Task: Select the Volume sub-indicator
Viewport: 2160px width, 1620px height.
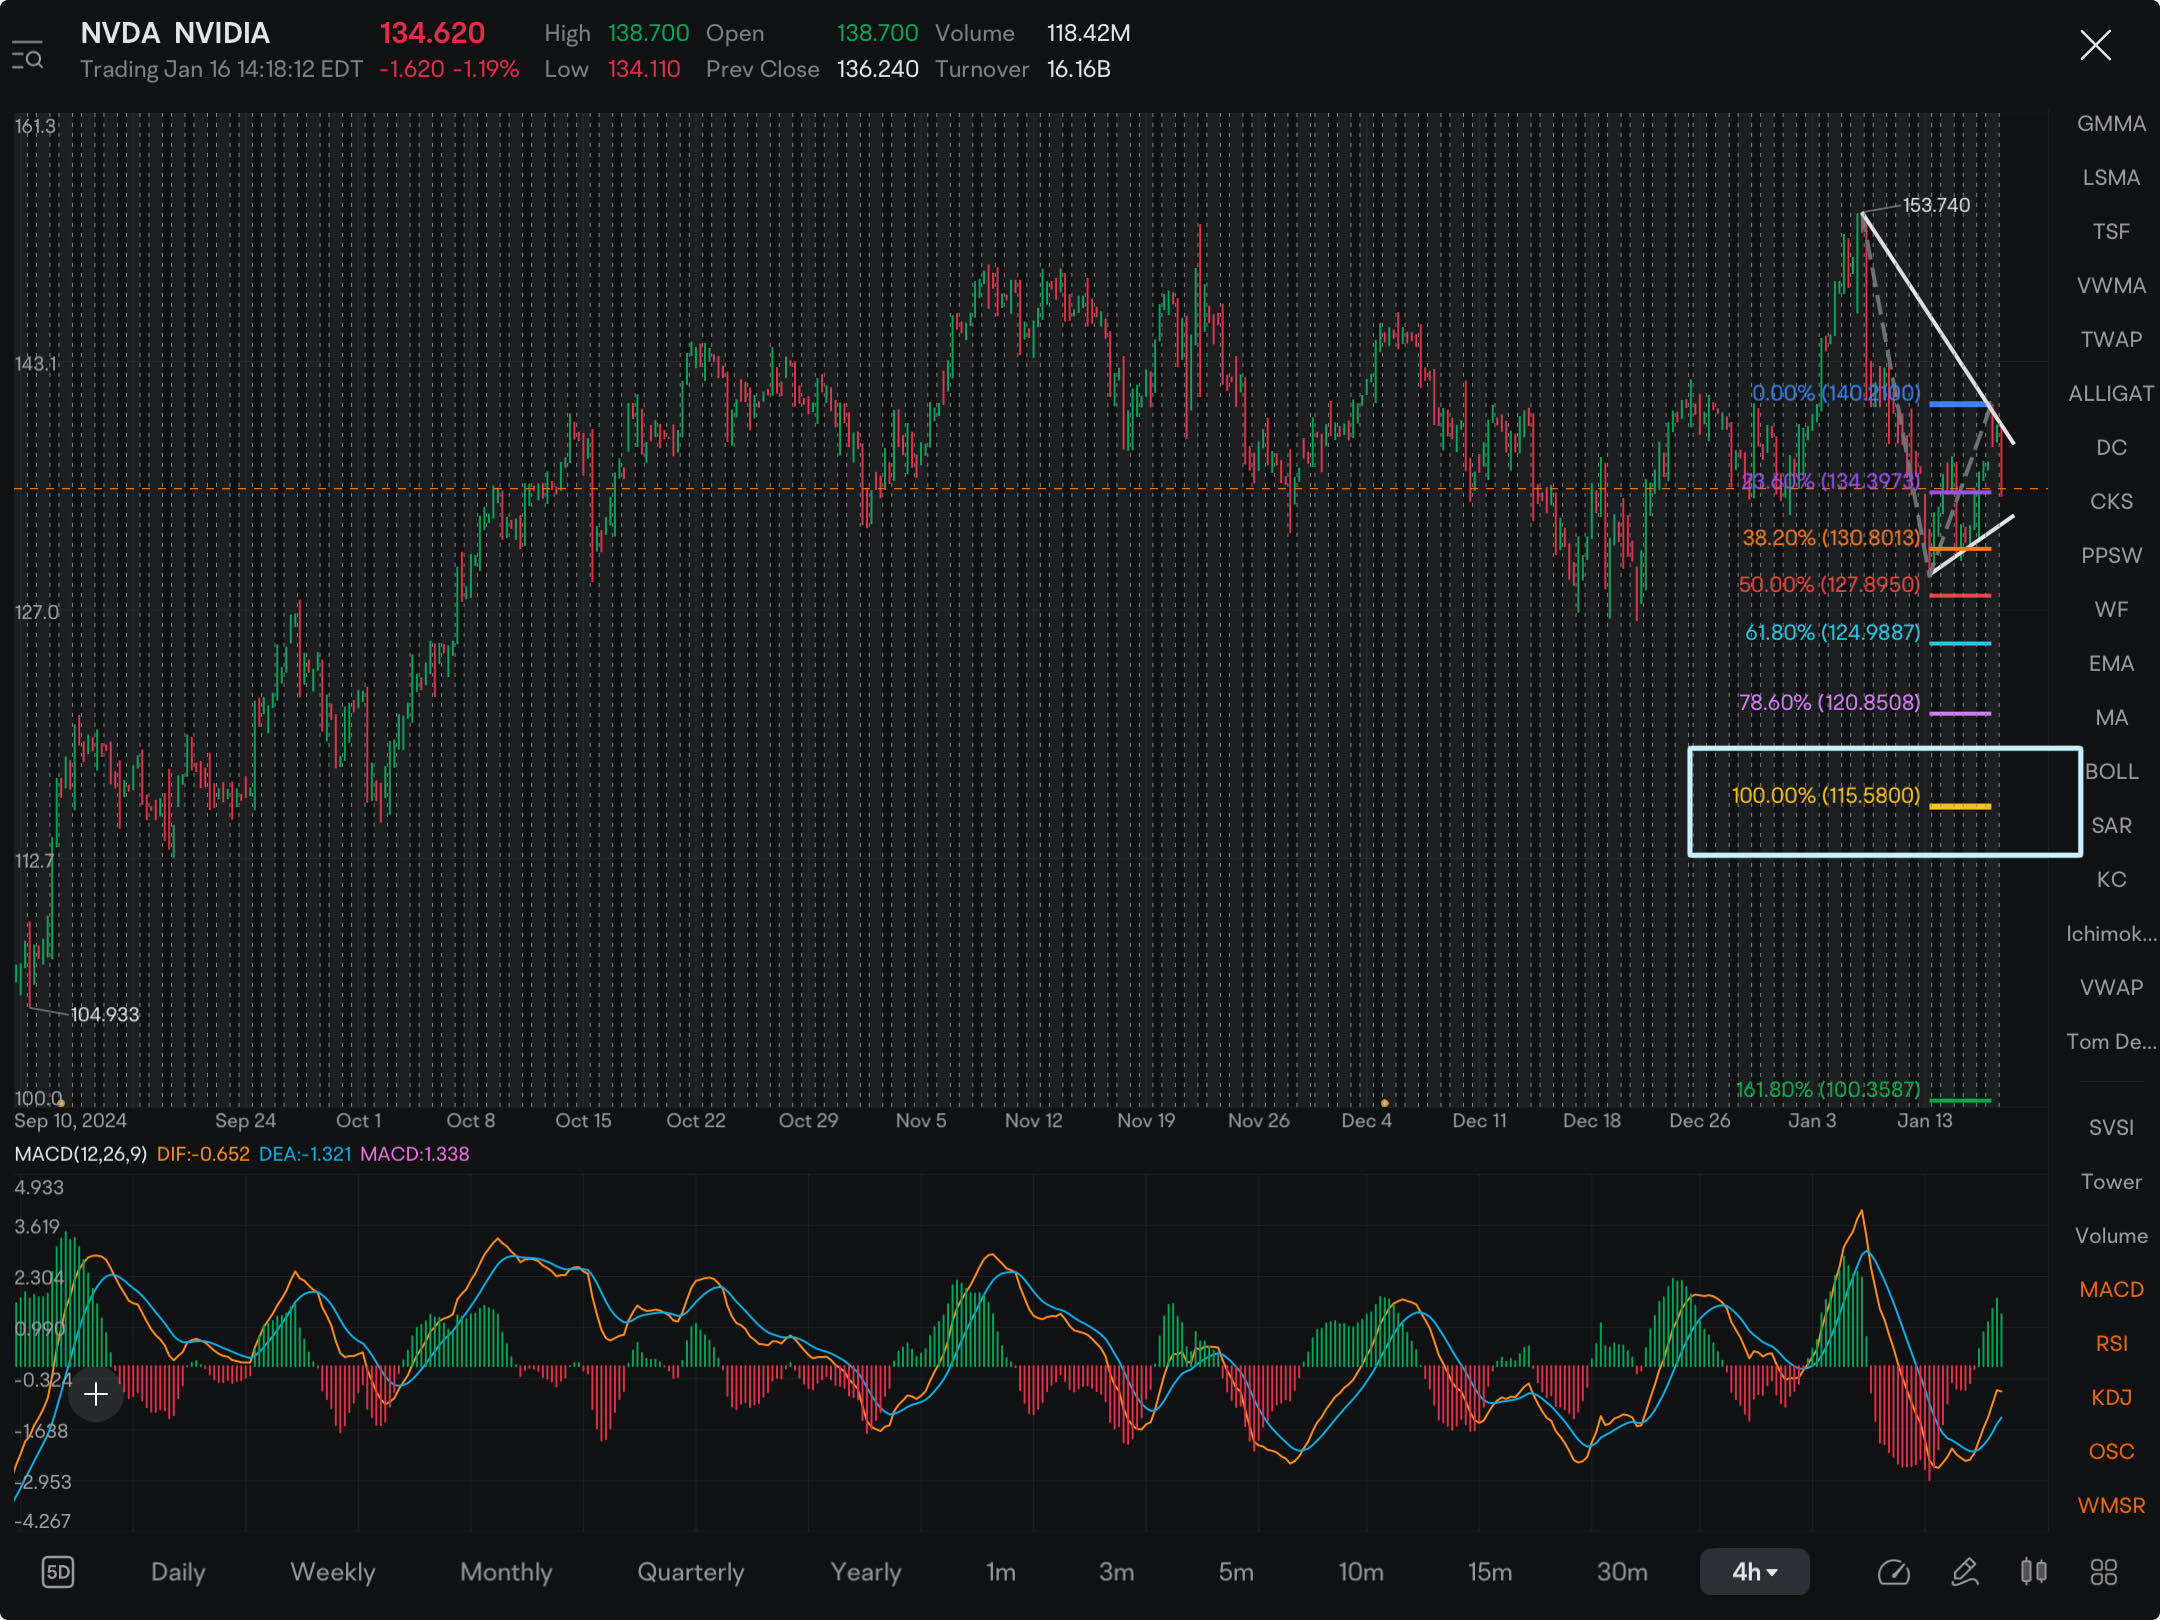Action: click(2111, 1236)
